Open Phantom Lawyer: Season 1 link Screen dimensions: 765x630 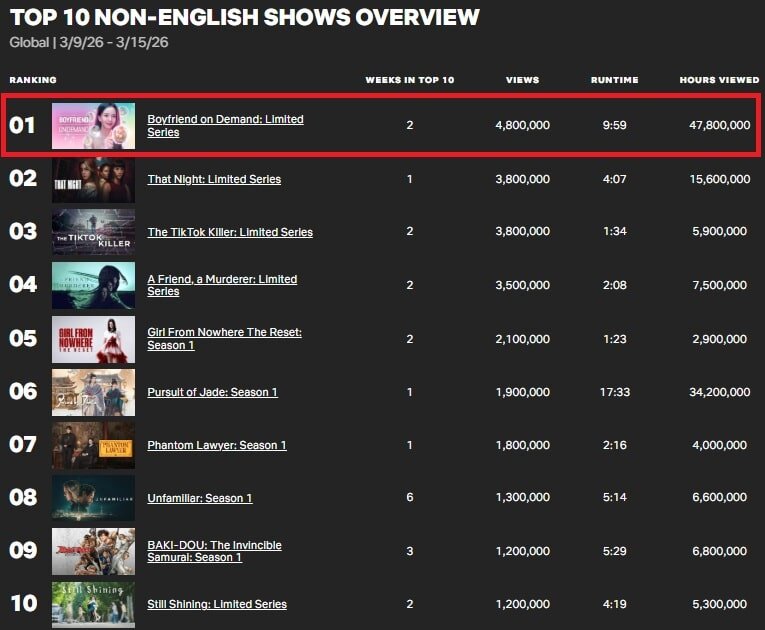[x=217, y=445]
